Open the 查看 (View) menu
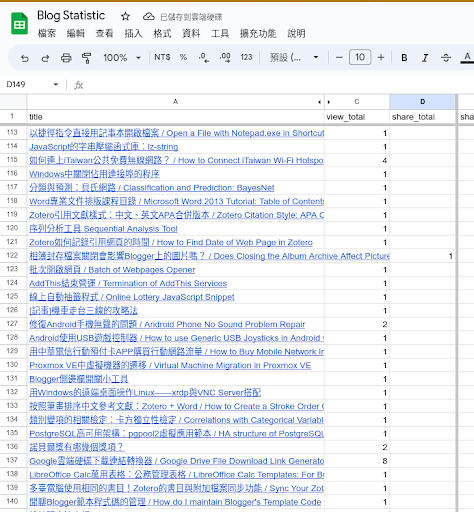474x512 pixels. pyautogui.click(x=104, y=33)
